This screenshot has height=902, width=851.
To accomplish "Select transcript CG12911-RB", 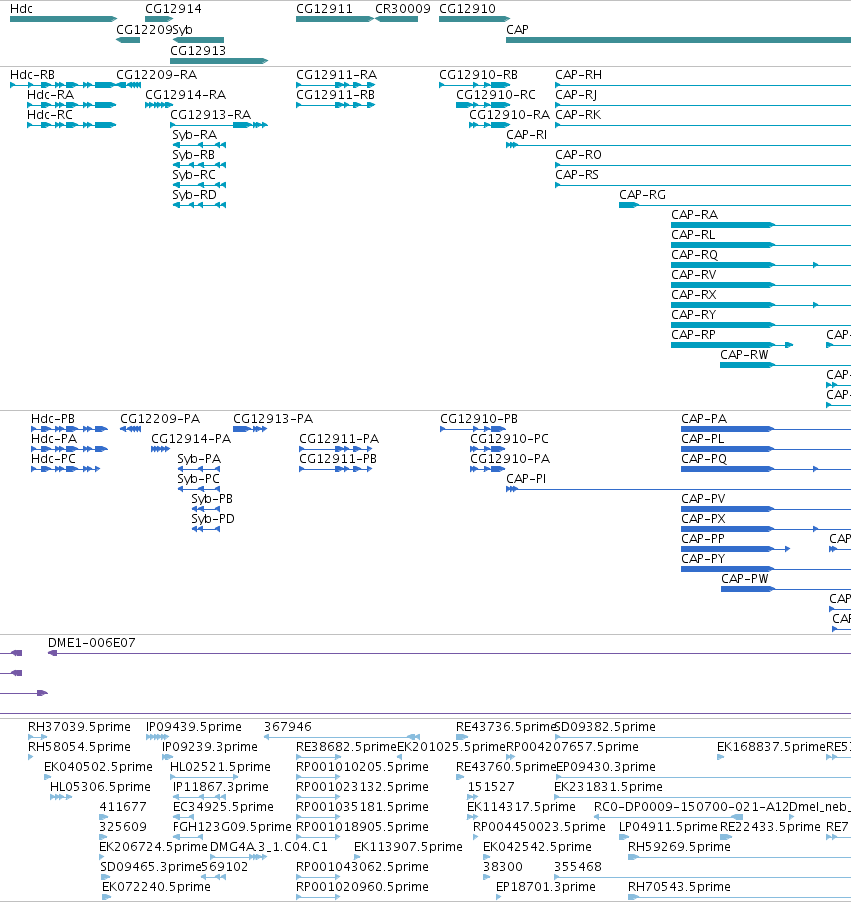I will (x=335, y=105).
